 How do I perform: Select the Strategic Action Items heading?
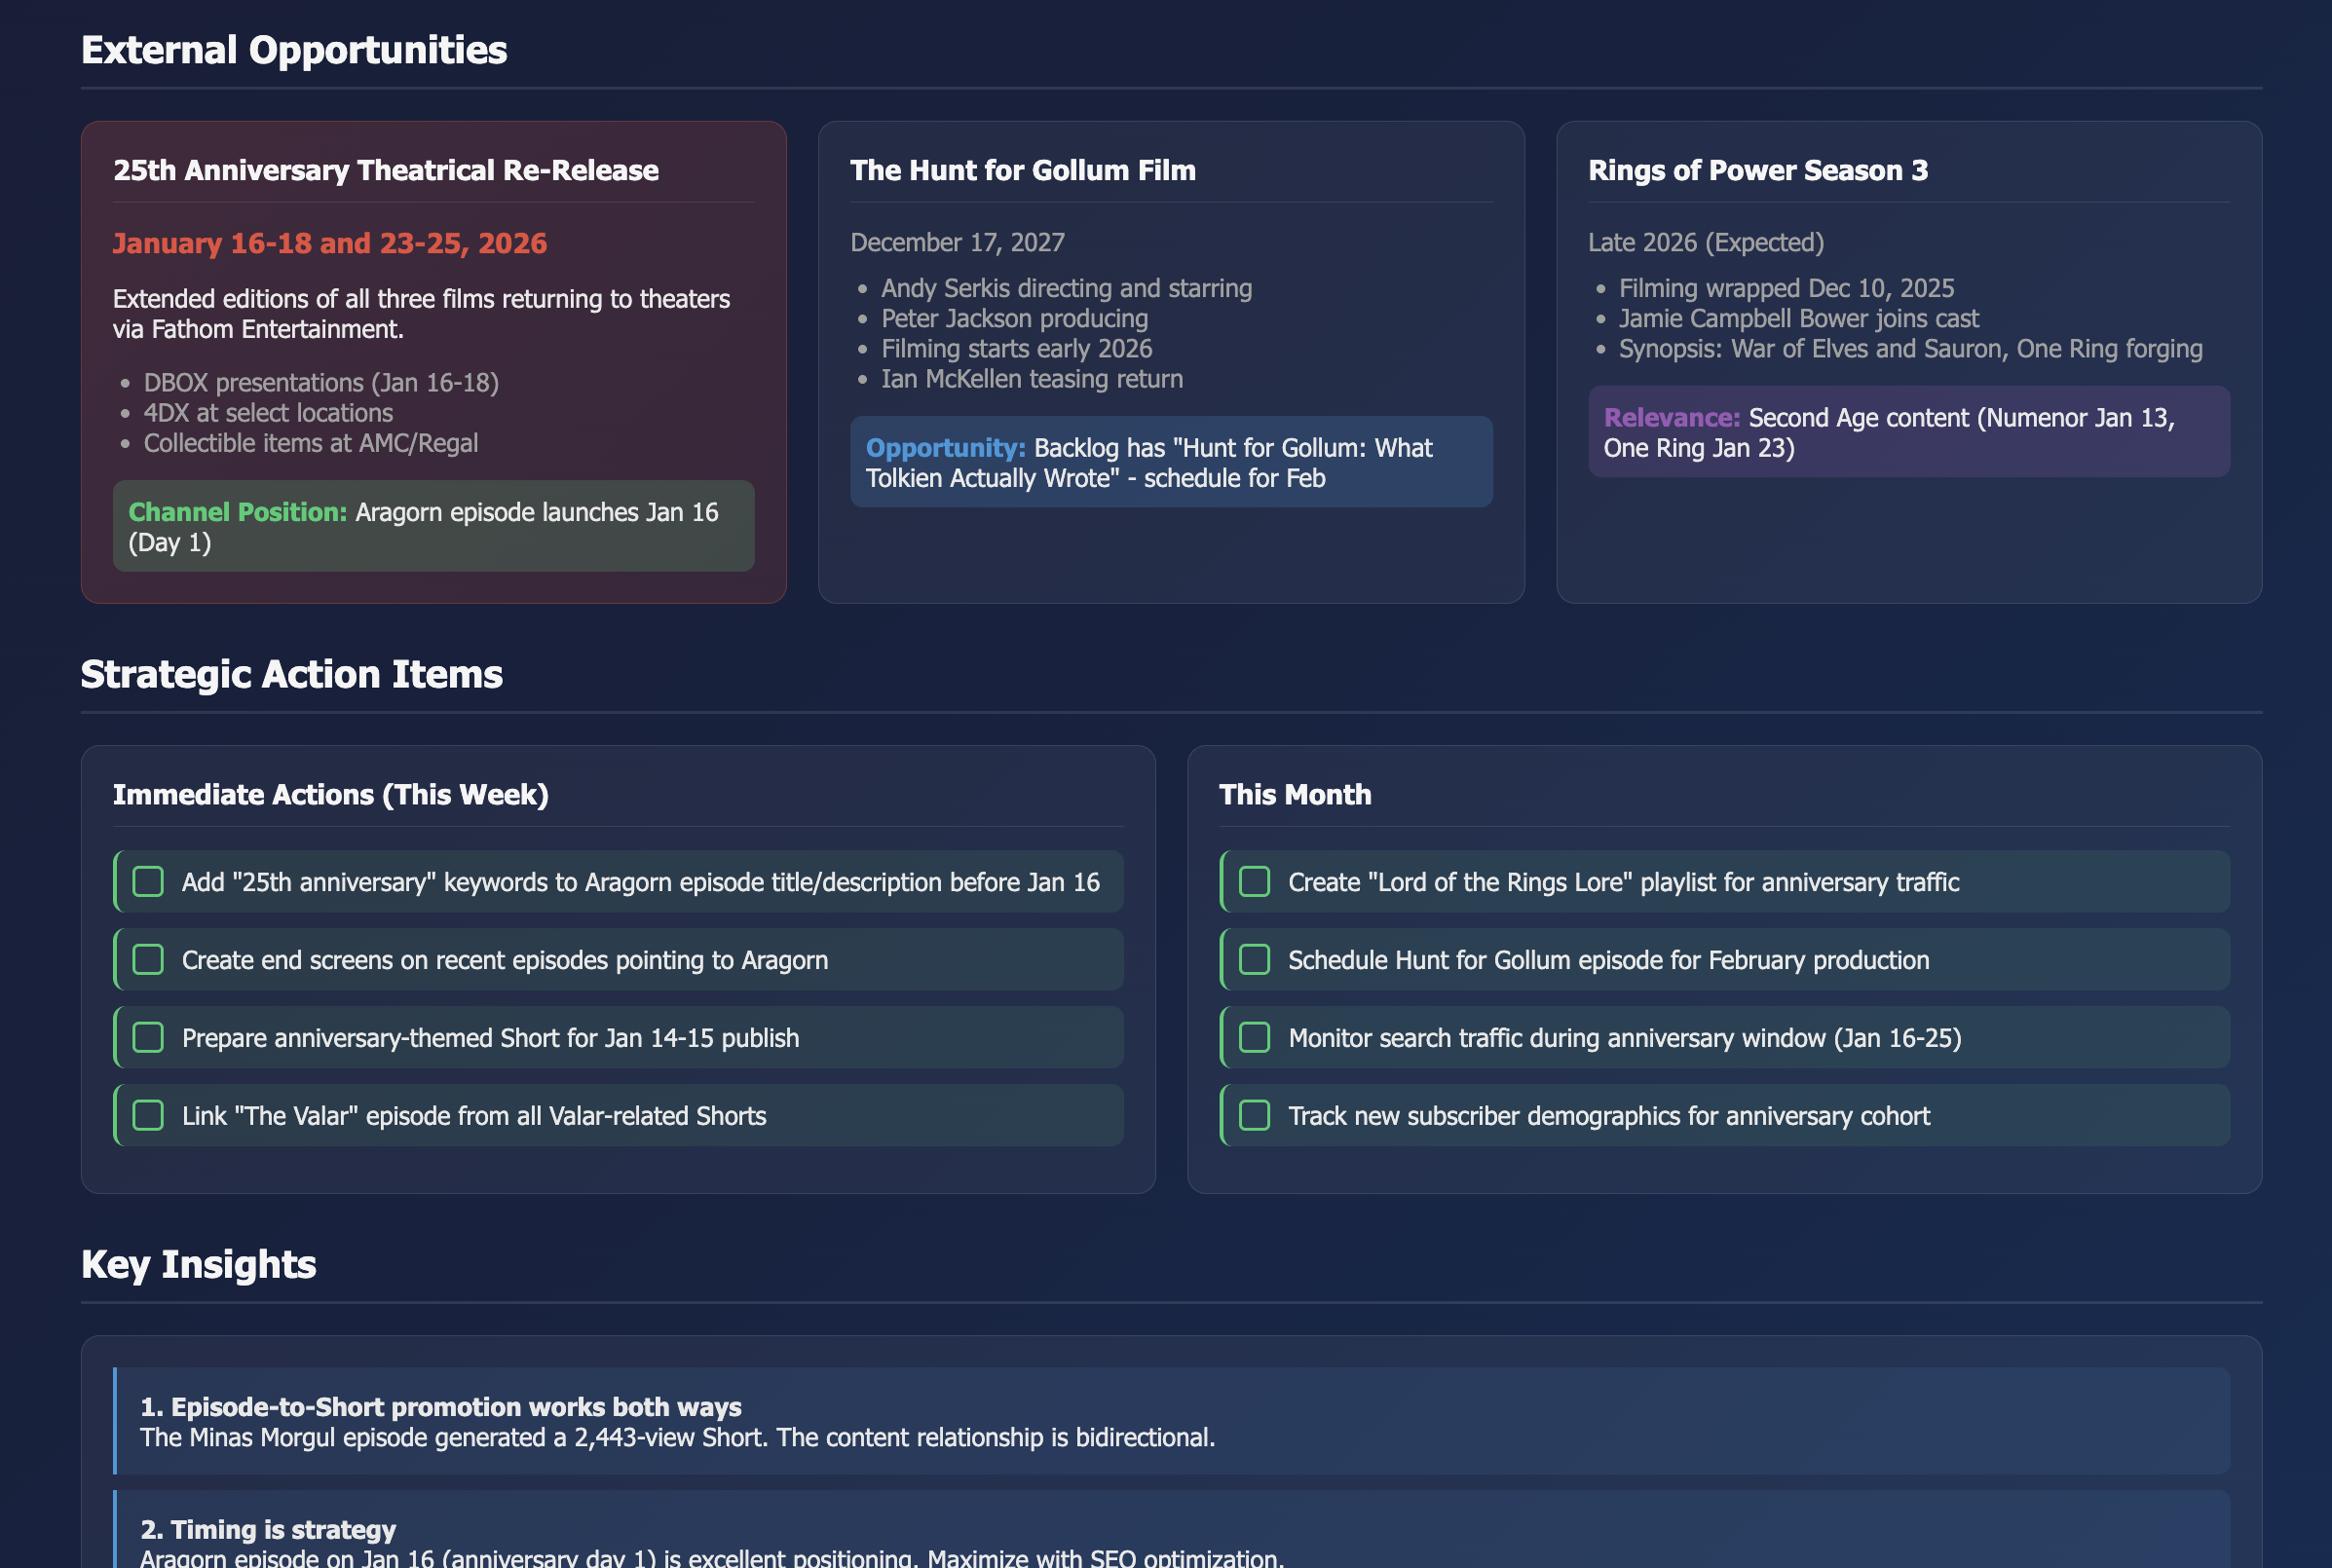292,674
